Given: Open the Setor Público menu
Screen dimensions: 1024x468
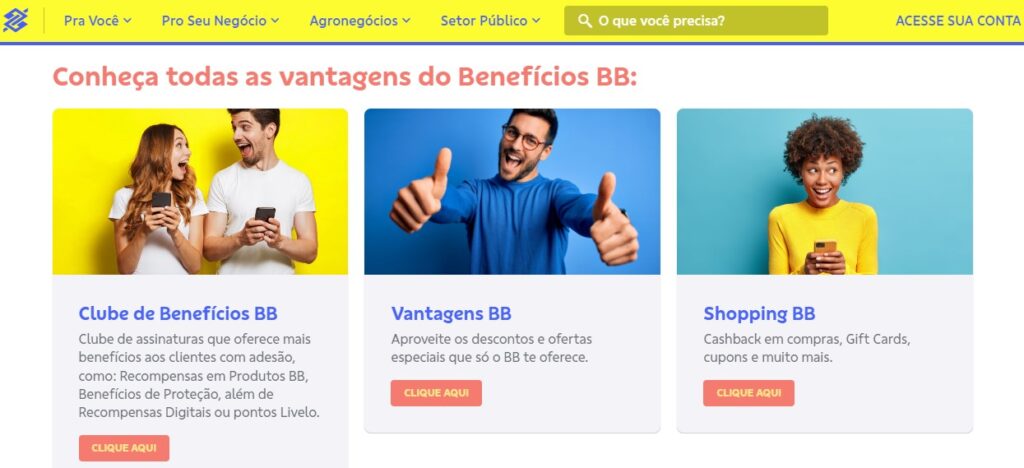Looking at the screenshot, I should click(x=490, y=20).
